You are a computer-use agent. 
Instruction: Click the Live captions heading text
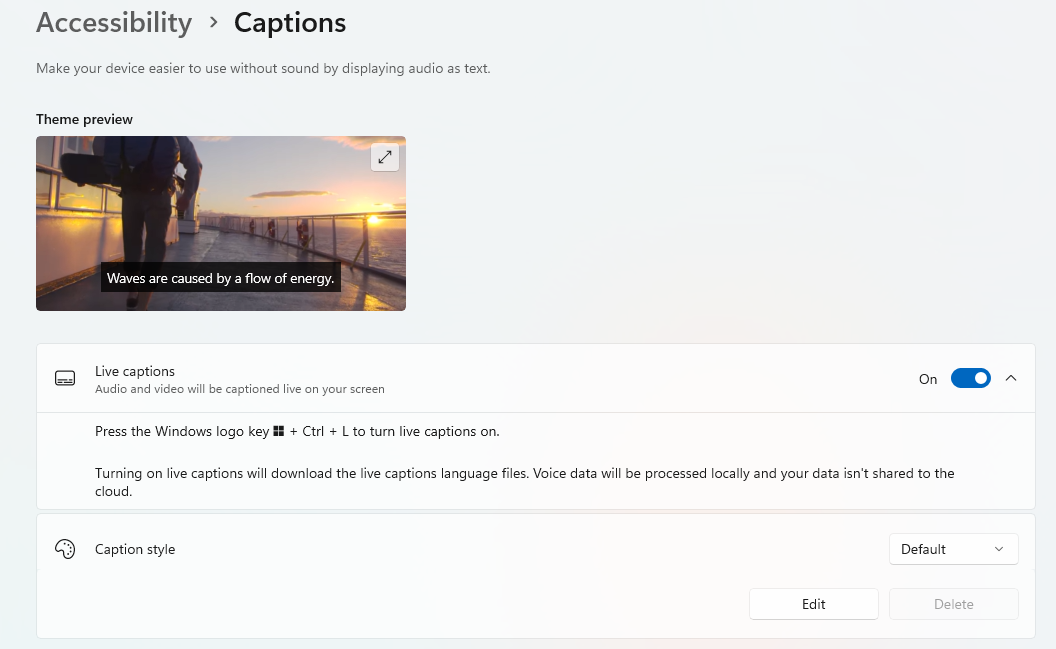tap(135, 371)
